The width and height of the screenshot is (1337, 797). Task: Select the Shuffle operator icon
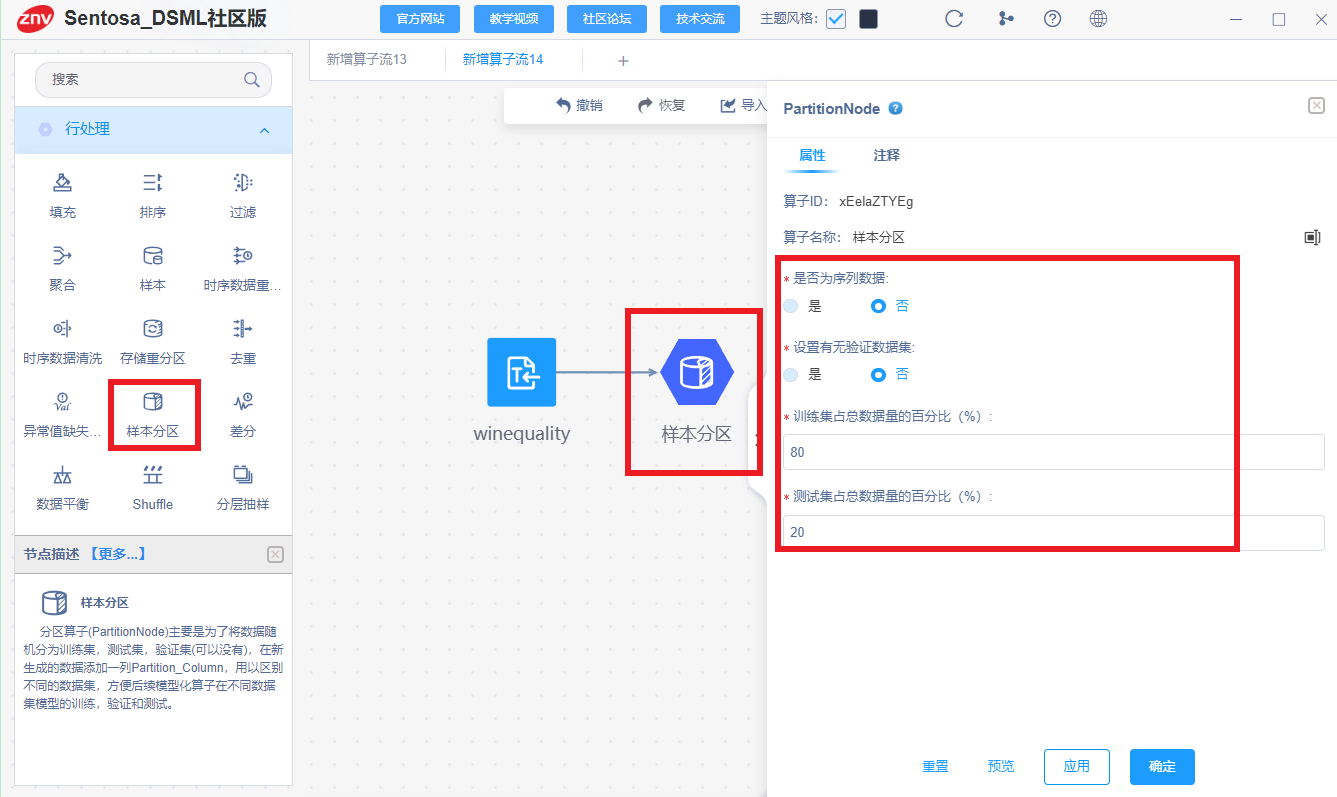click(x=152, y=474)
